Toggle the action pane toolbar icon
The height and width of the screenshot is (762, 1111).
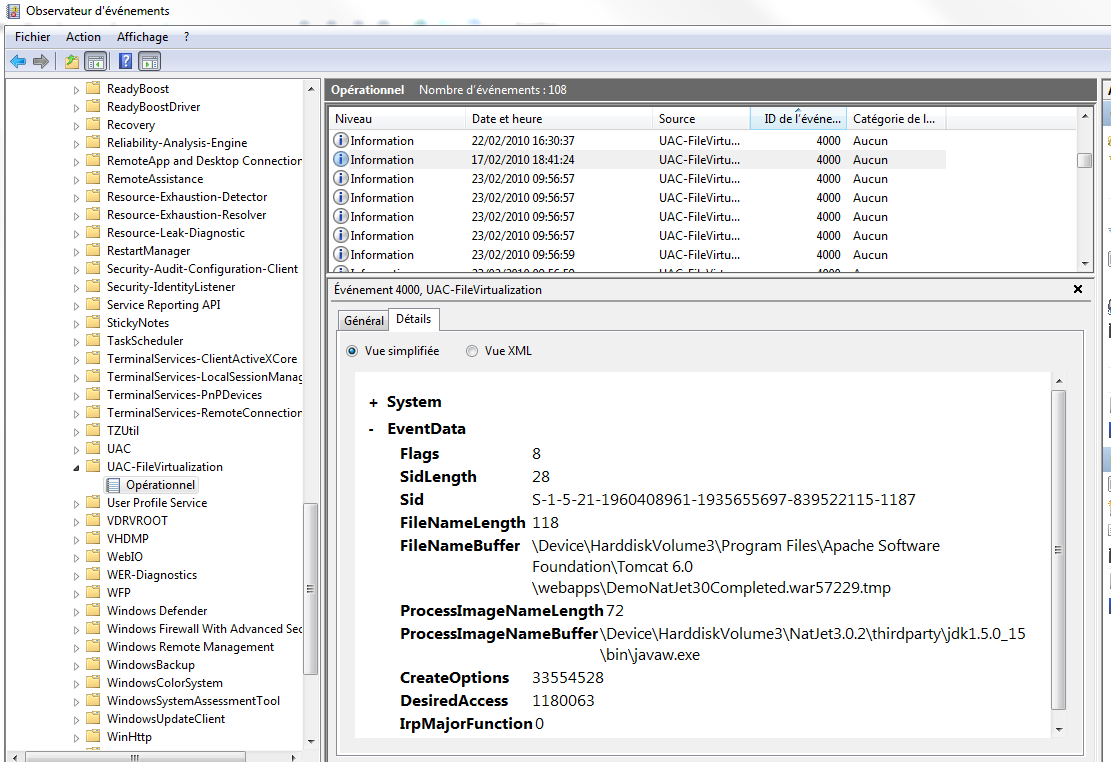(150, 62)
